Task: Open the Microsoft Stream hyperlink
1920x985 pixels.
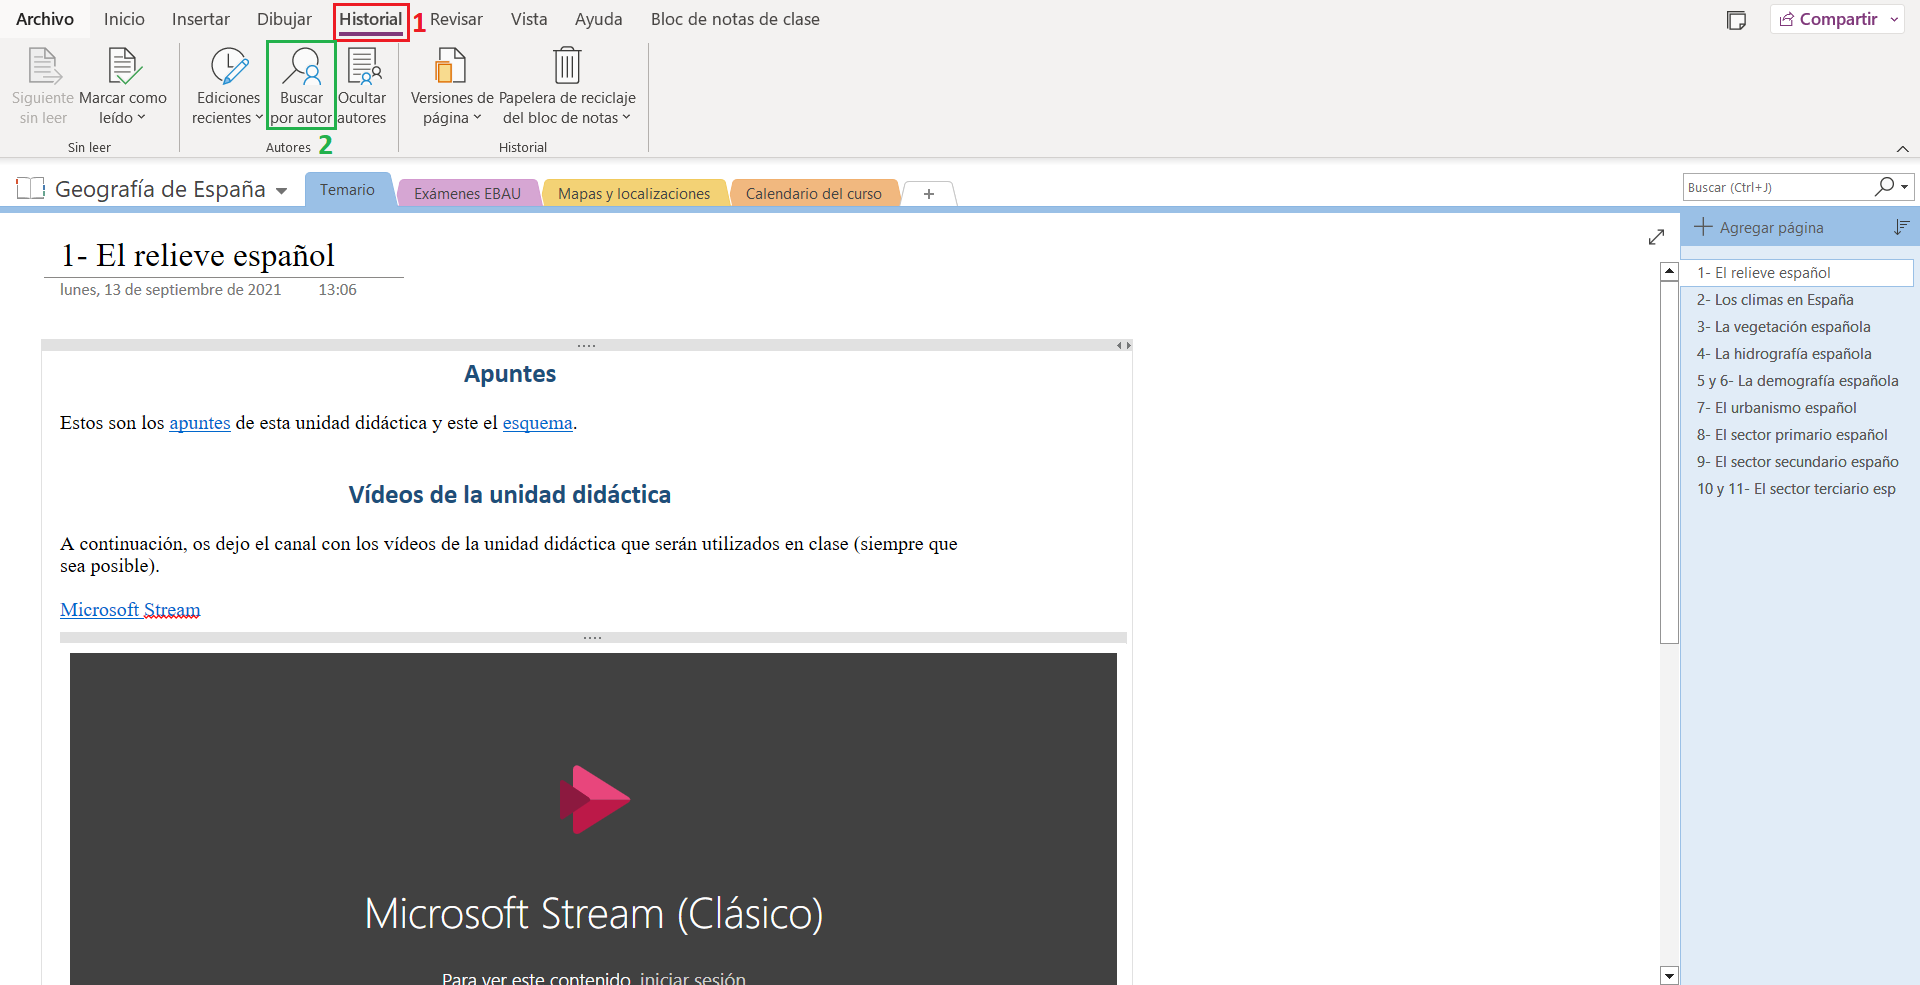Action: [x=130, y=610]
